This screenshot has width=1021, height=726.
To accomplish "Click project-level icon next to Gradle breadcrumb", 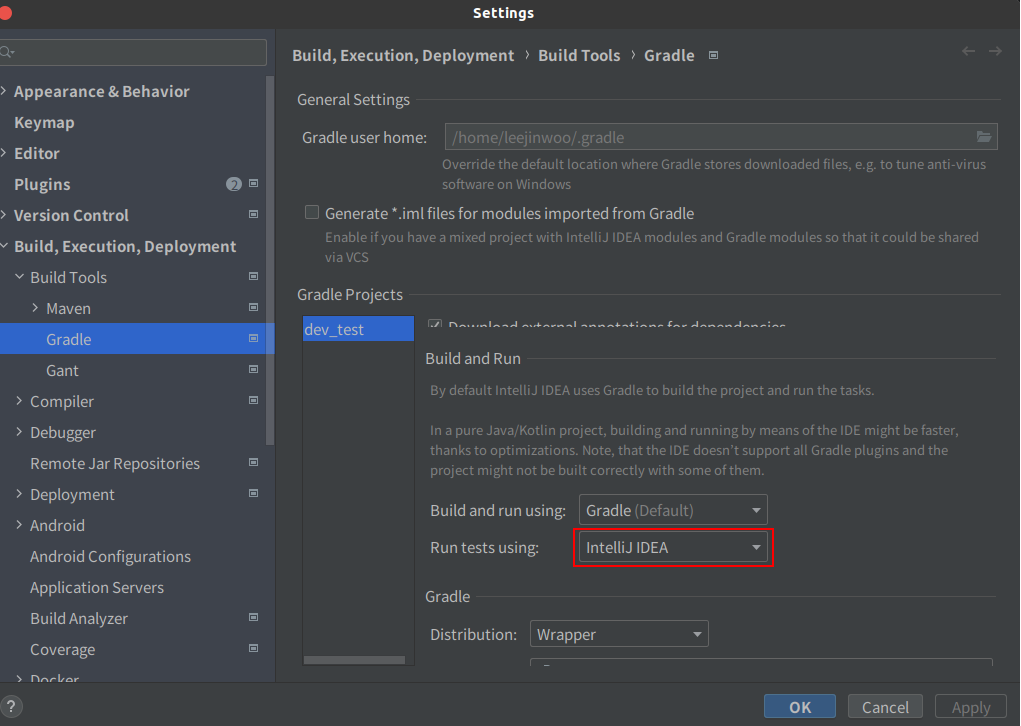I will point(713,55).
